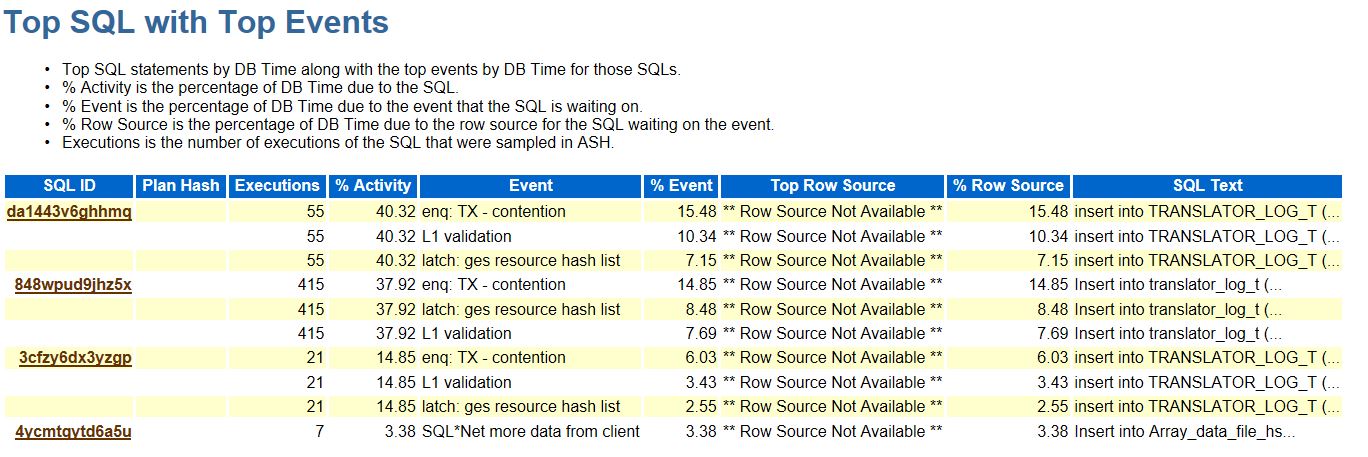1368x457 pixels.
Task: Click the 'Top SQL with Top Events' heading
Action: click(196, 23)
